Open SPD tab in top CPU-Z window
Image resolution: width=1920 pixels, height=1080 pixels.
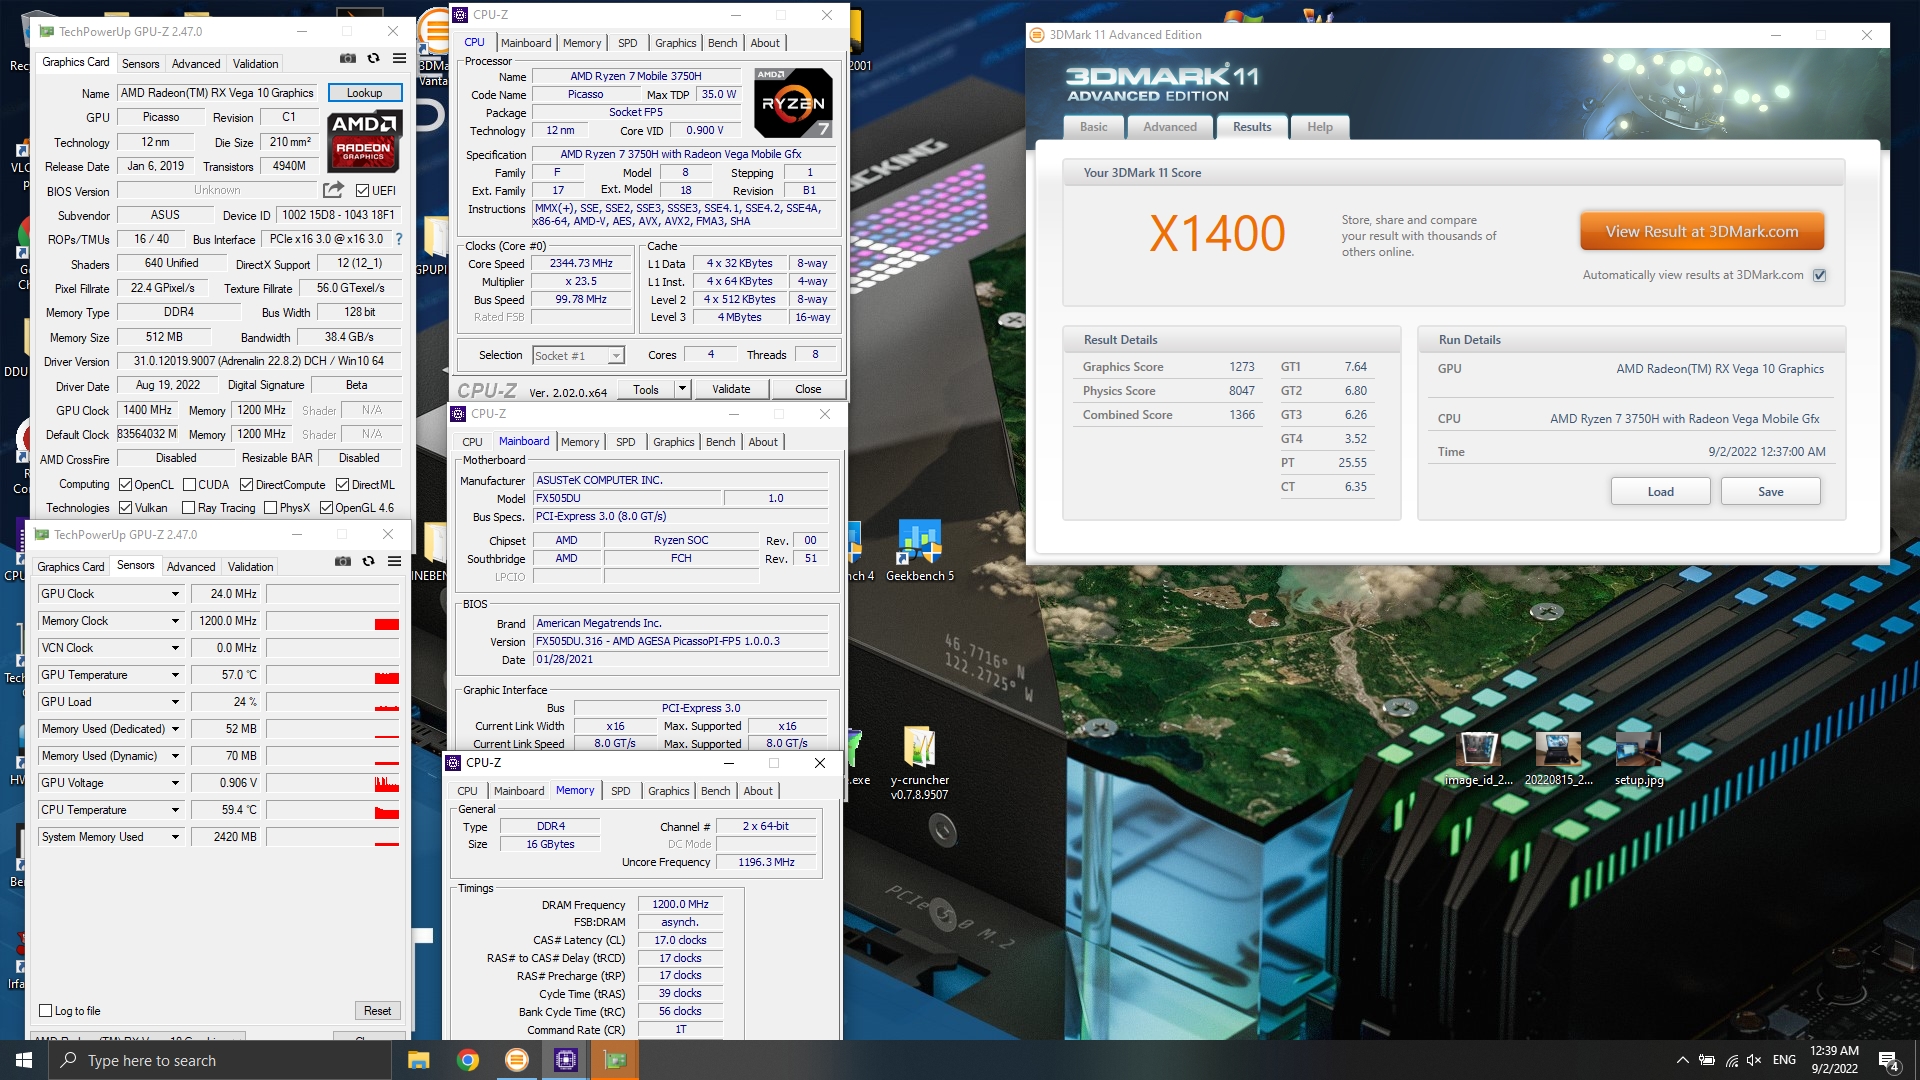click(627, 43)
